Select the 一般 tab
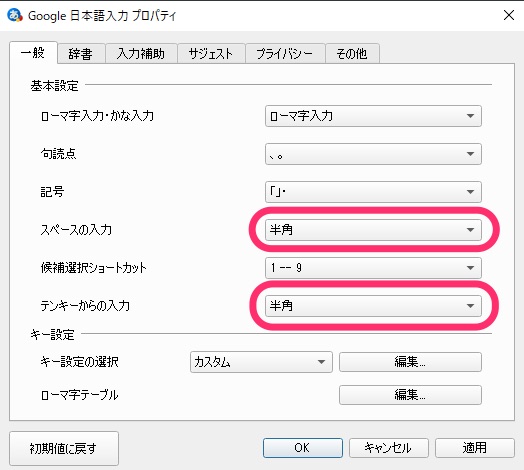Viewport: 524px width, 470px height. [33, 52]
